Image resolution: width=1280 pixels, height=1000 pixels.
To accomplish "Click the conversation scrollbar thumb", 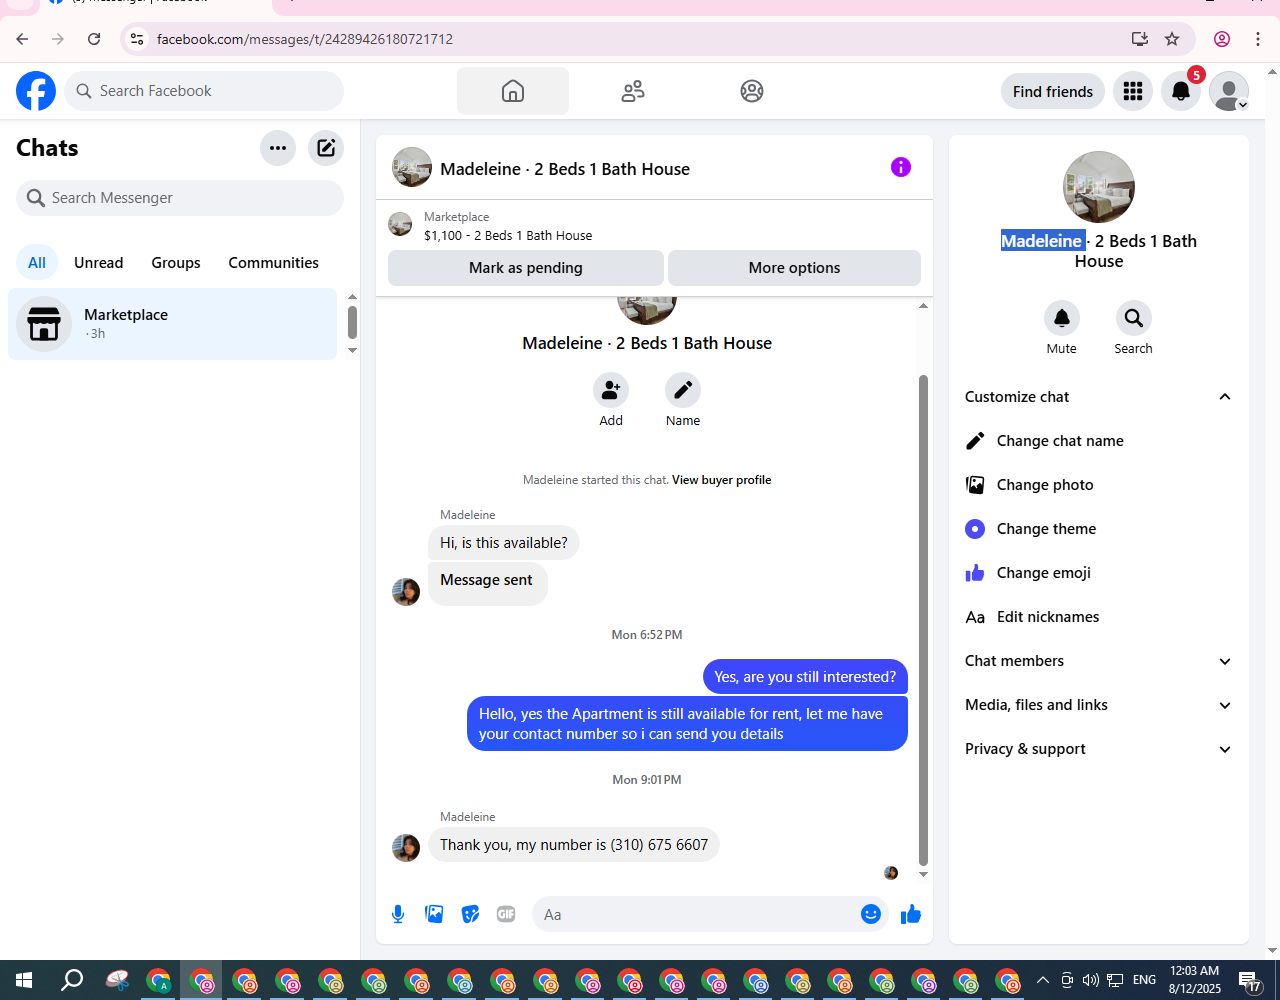I will click(x=923, y=620).
